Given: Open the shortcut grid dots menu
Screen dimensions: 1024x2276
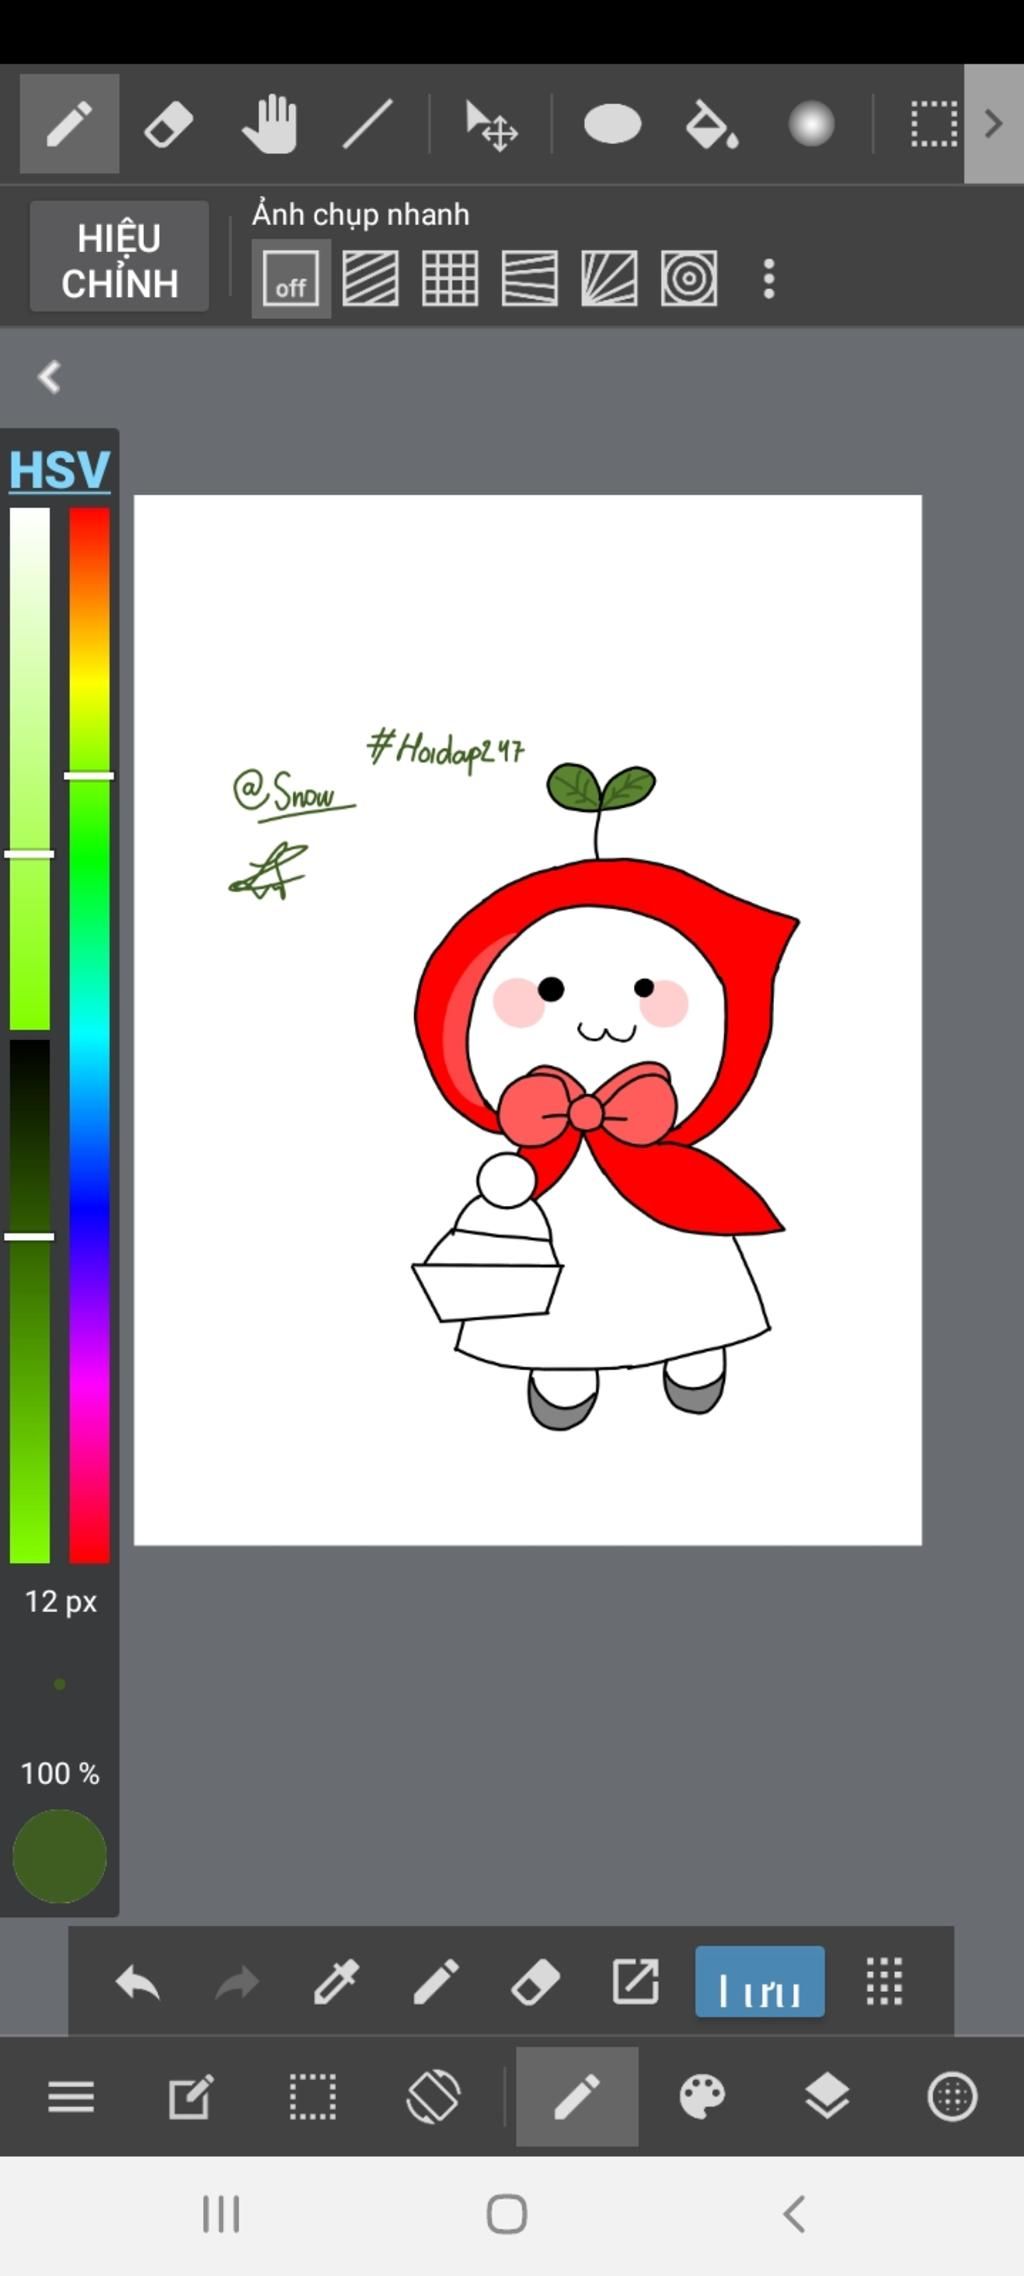Looking at the screenshot, I should tap(884, 1982).
